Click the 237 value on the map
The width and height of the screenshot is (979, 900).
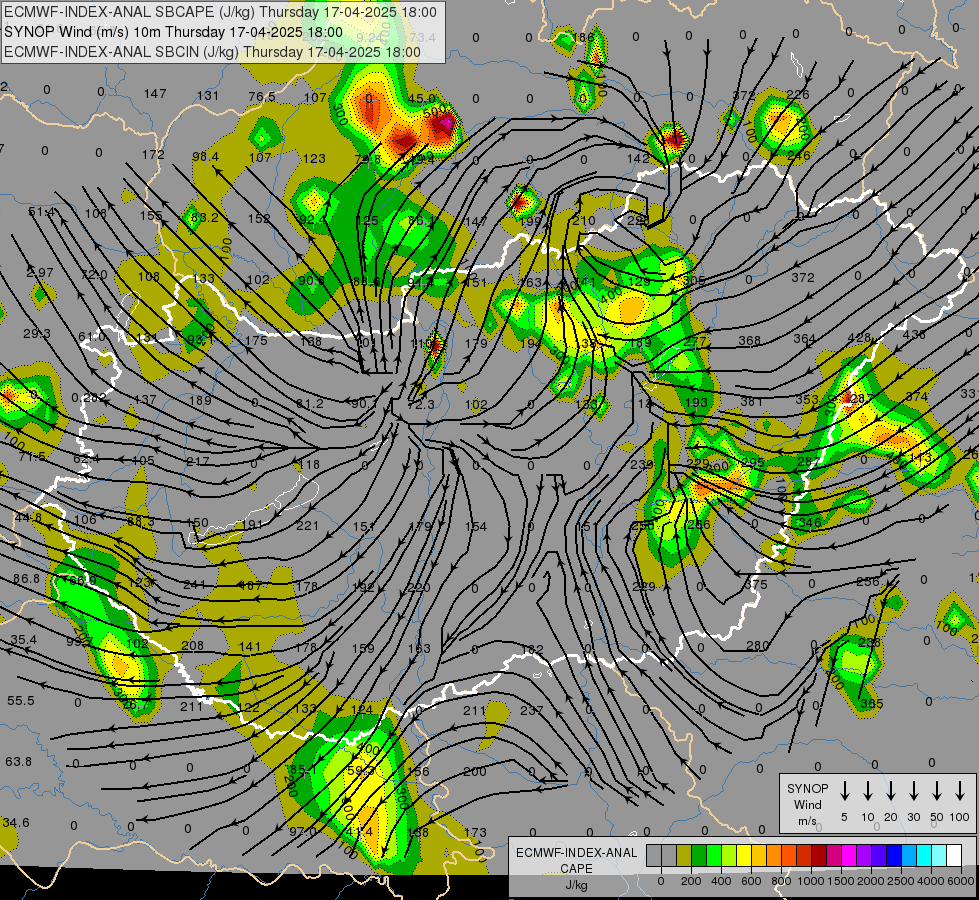(x=531, y=710)
